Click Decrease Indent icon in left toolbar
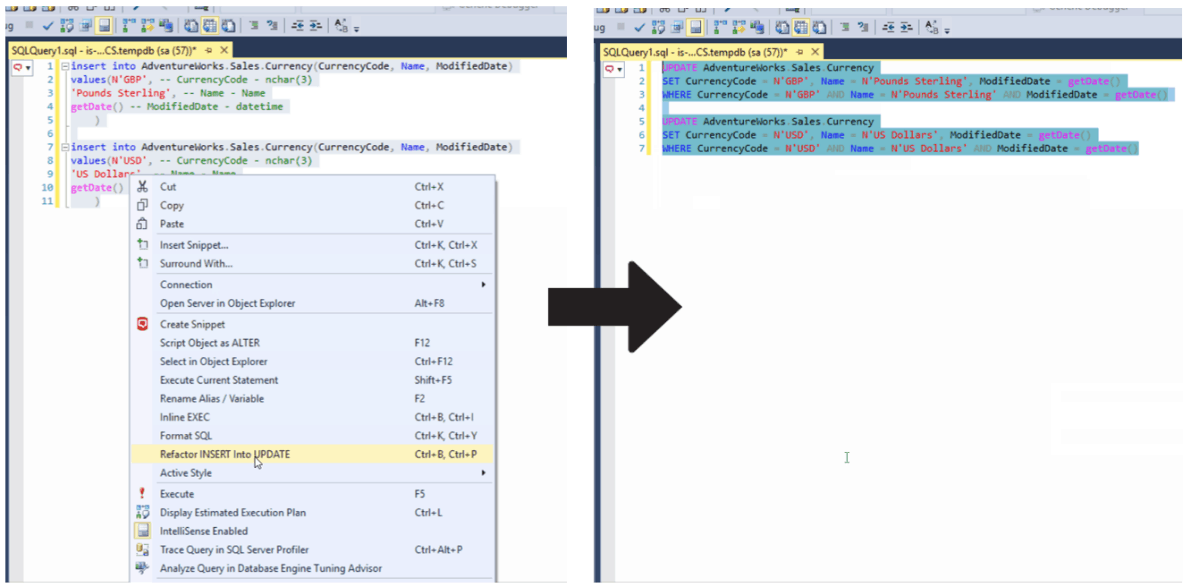 click(x=298, y=26)
